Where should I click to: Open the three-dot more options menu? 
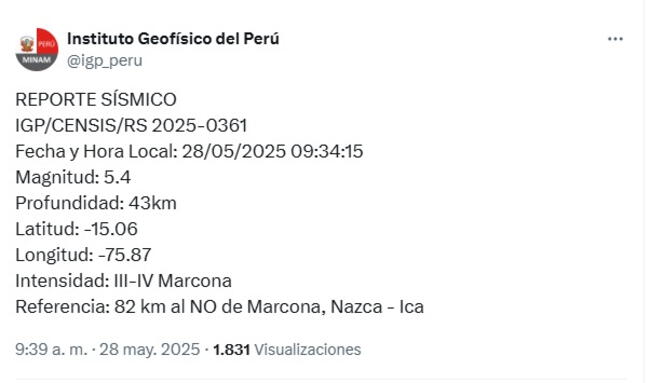(615, 39)
